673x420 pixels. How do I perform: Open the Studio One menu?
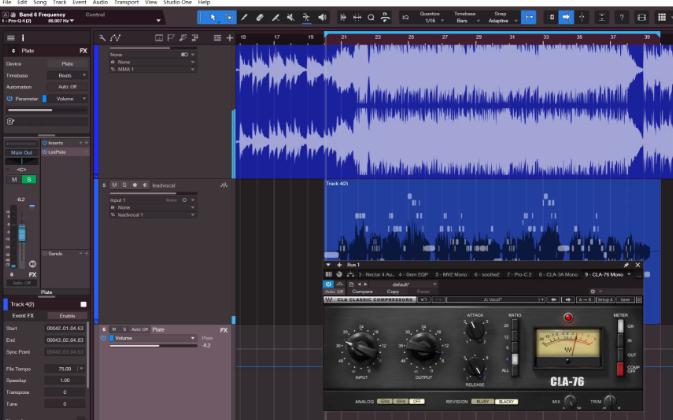(x=177, y=3)
